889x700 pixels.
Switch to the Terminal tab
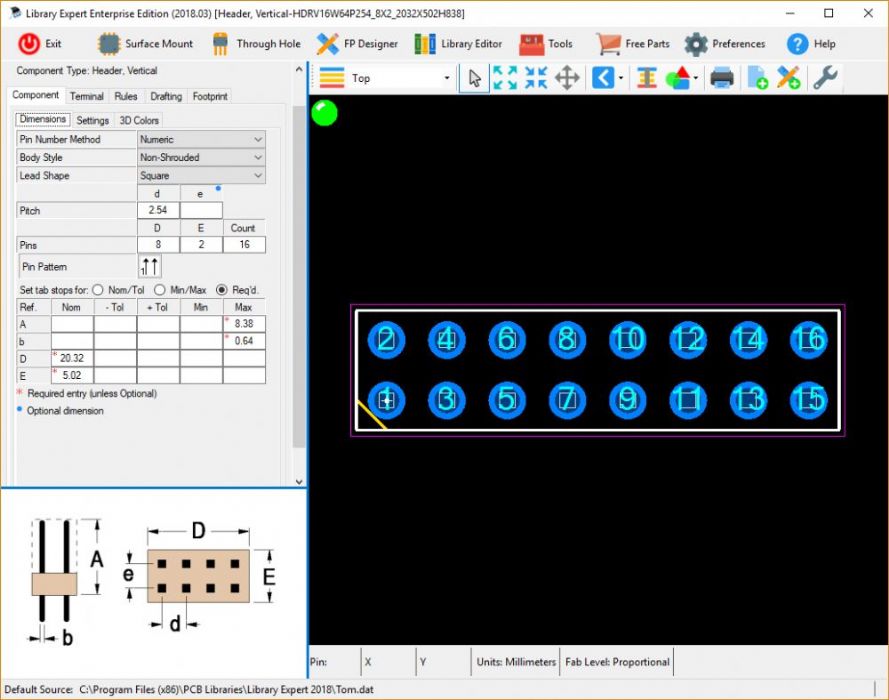[87, 96]
